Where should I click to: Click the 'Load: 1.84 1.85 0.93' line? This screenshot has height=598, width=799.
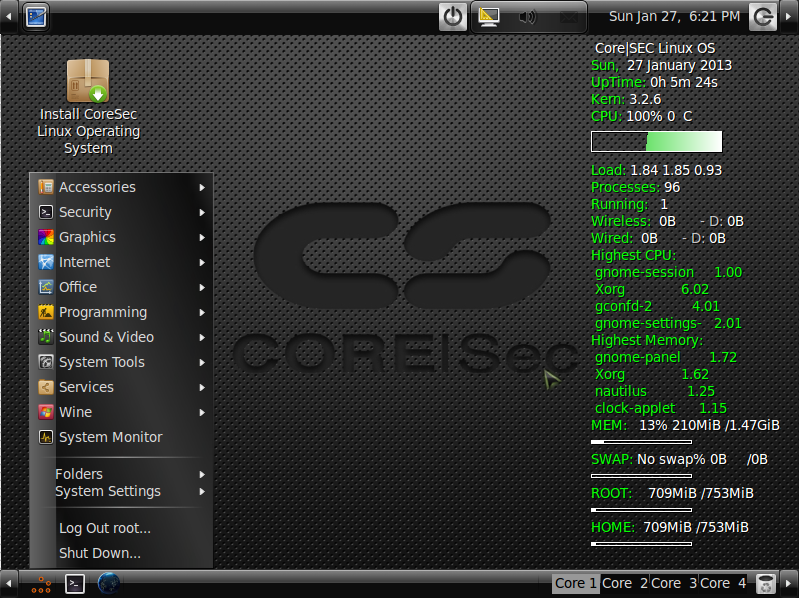656,170
